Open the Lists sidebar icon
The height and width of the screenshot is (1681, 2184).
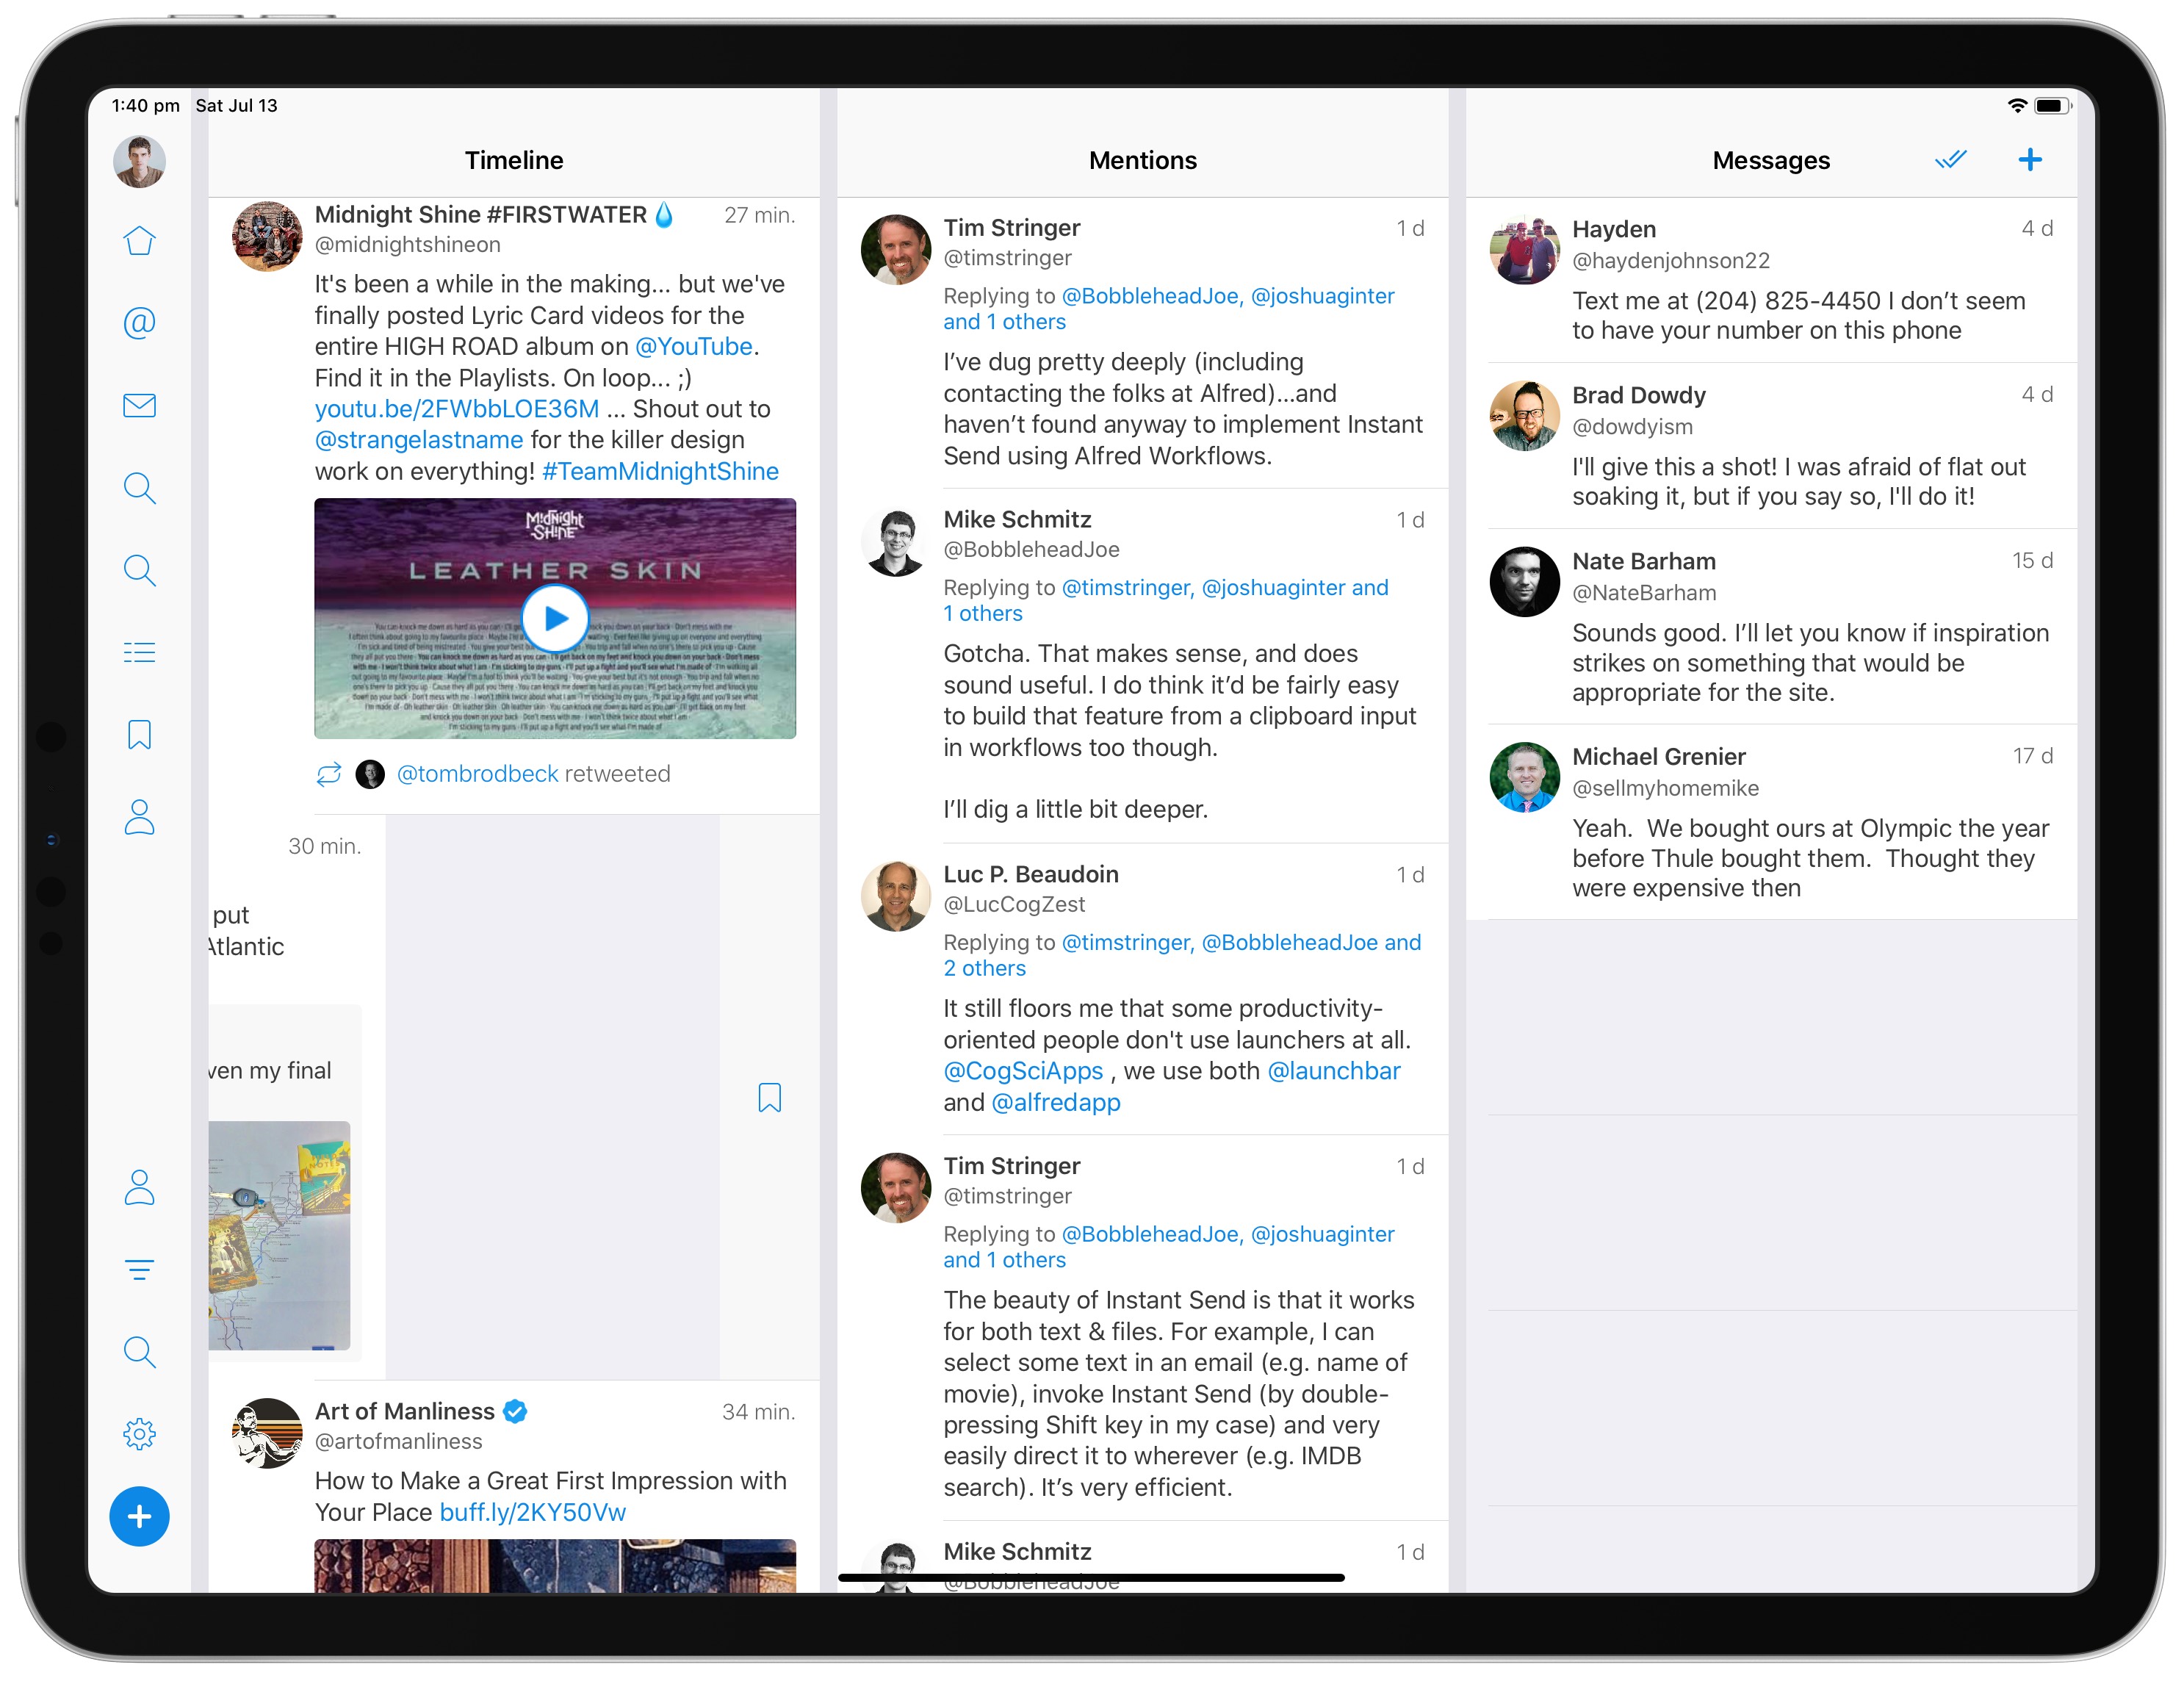(x=139, y=653)
